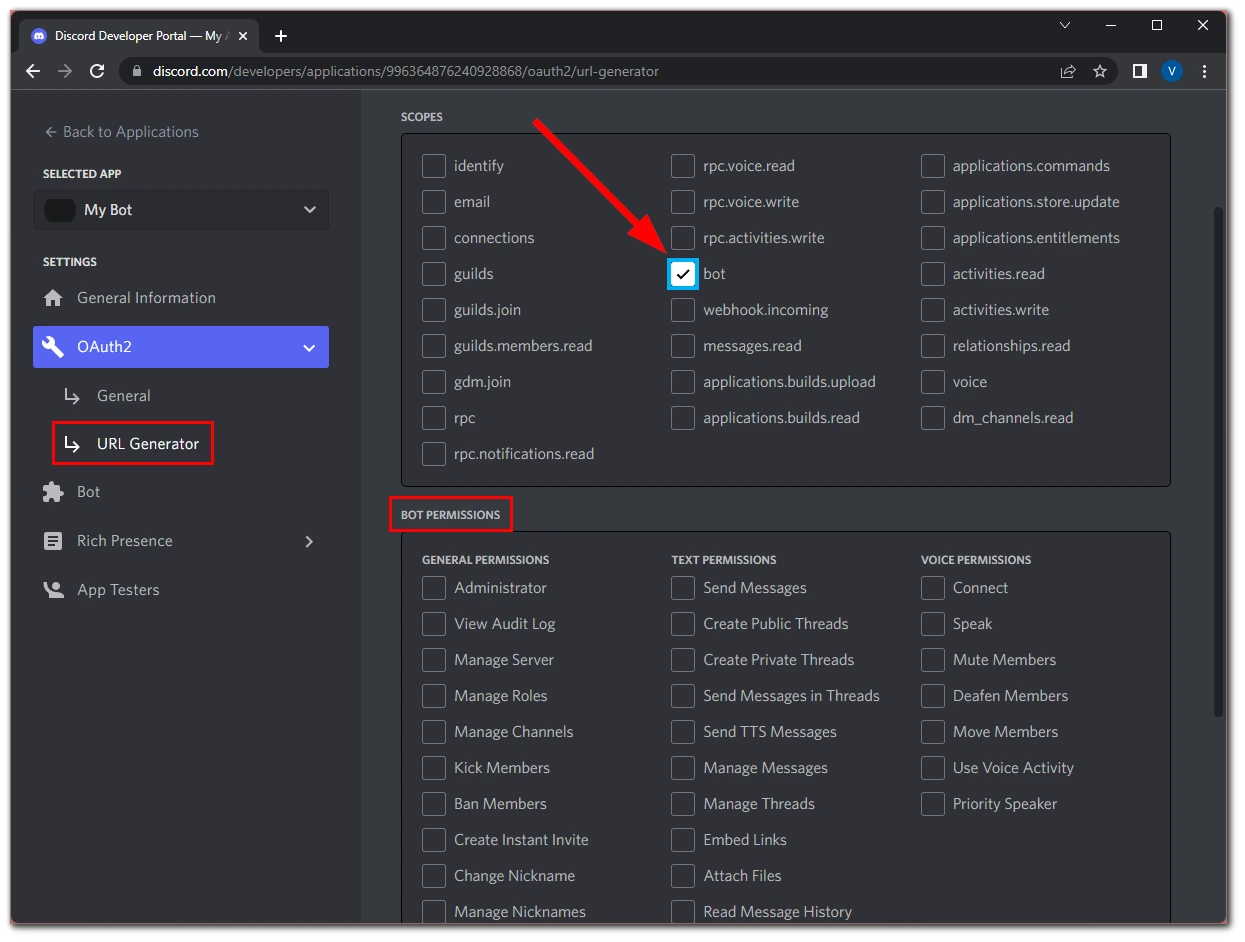The width and height of the screenshot is (1245, 942).
Task: Open the Chrome profile avatar V
Action: pos(1172,71)
